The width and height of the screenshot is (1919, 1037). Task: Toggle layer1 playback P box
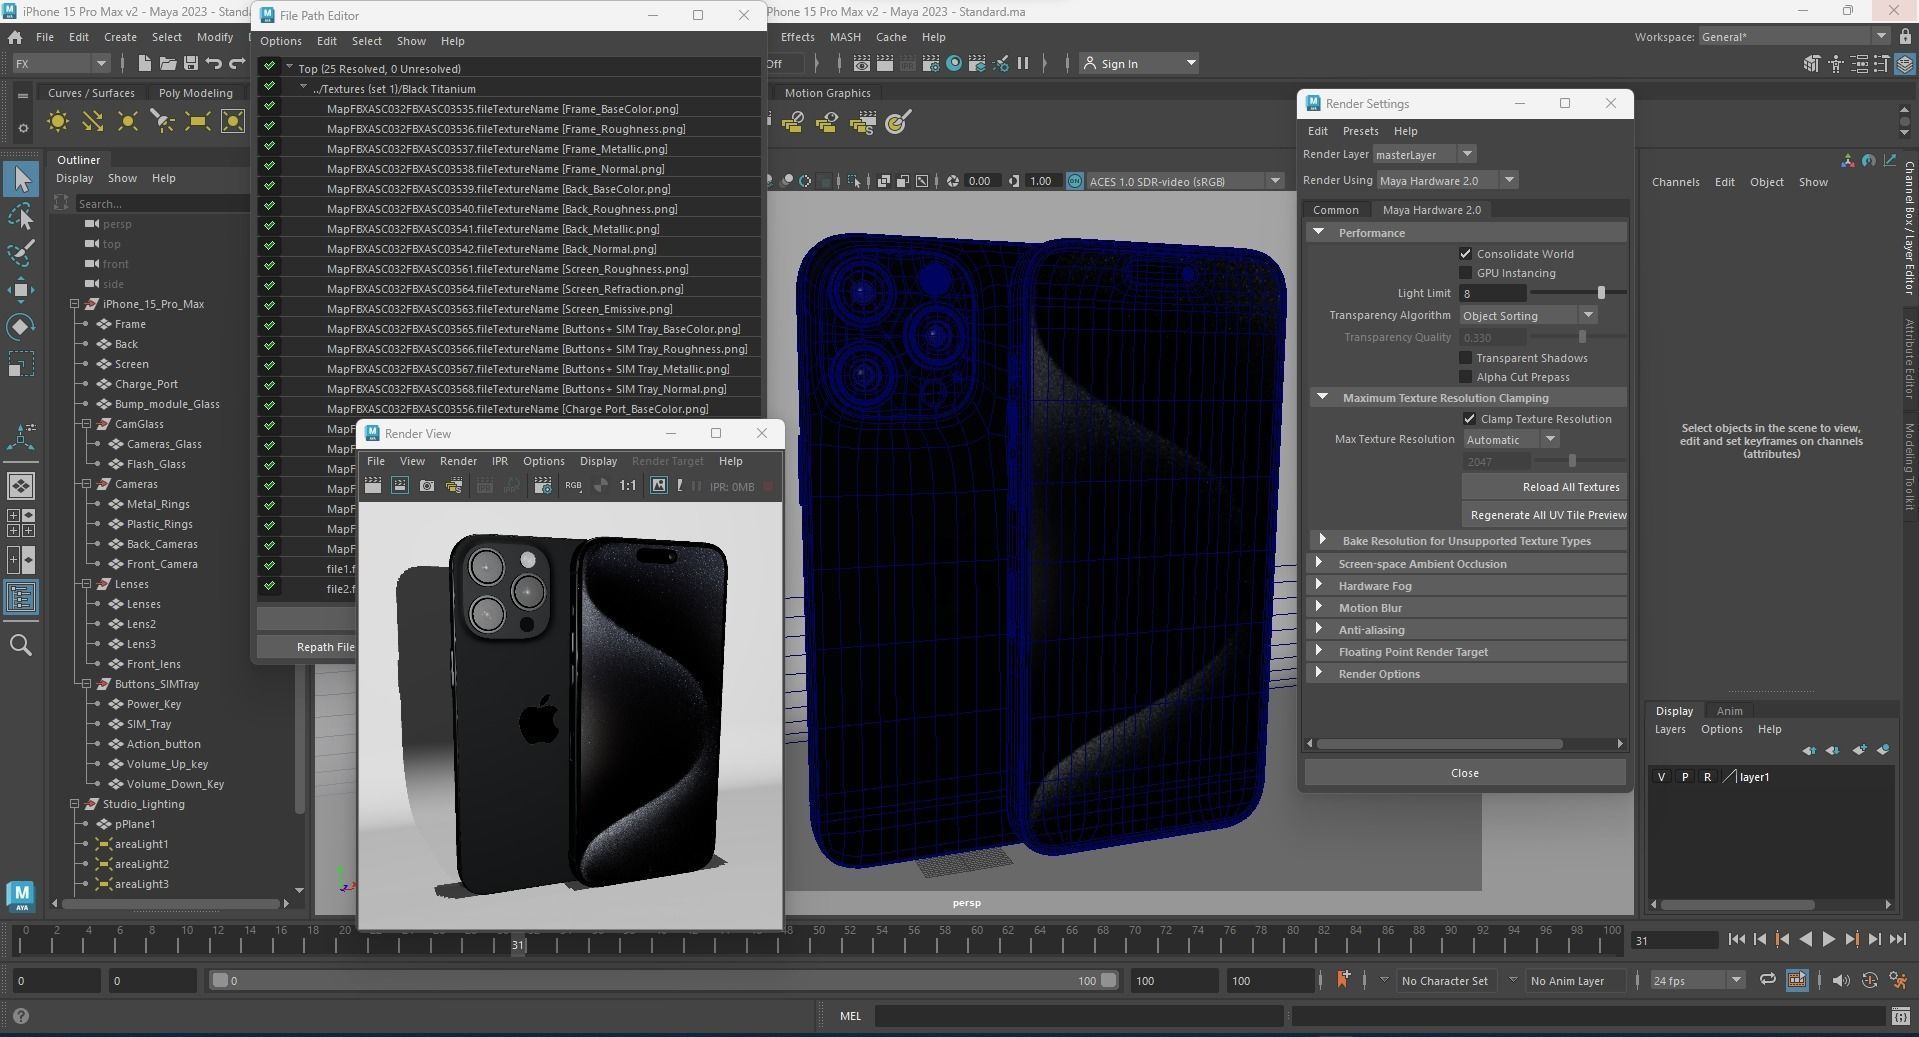click(x=1685, y=777)
